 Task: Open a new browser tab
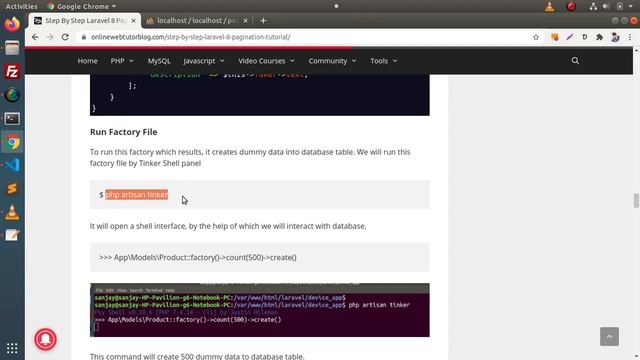click(x=263, y=20)
